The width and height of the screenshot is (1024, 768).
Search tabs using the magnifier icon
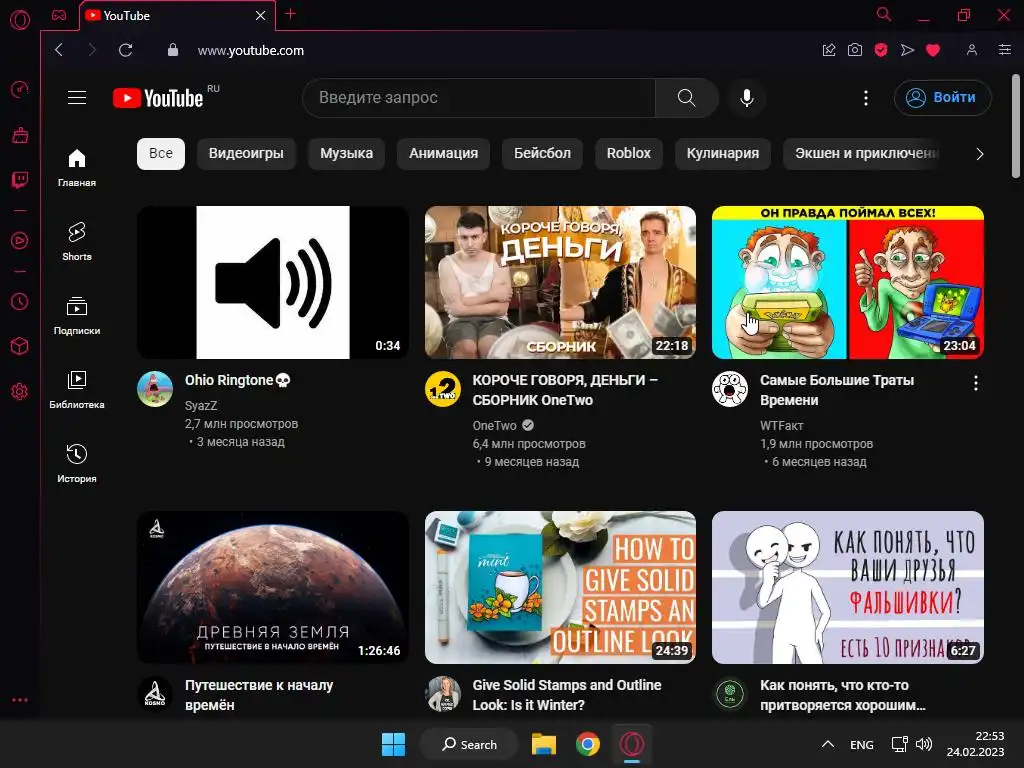coord(884,14)
